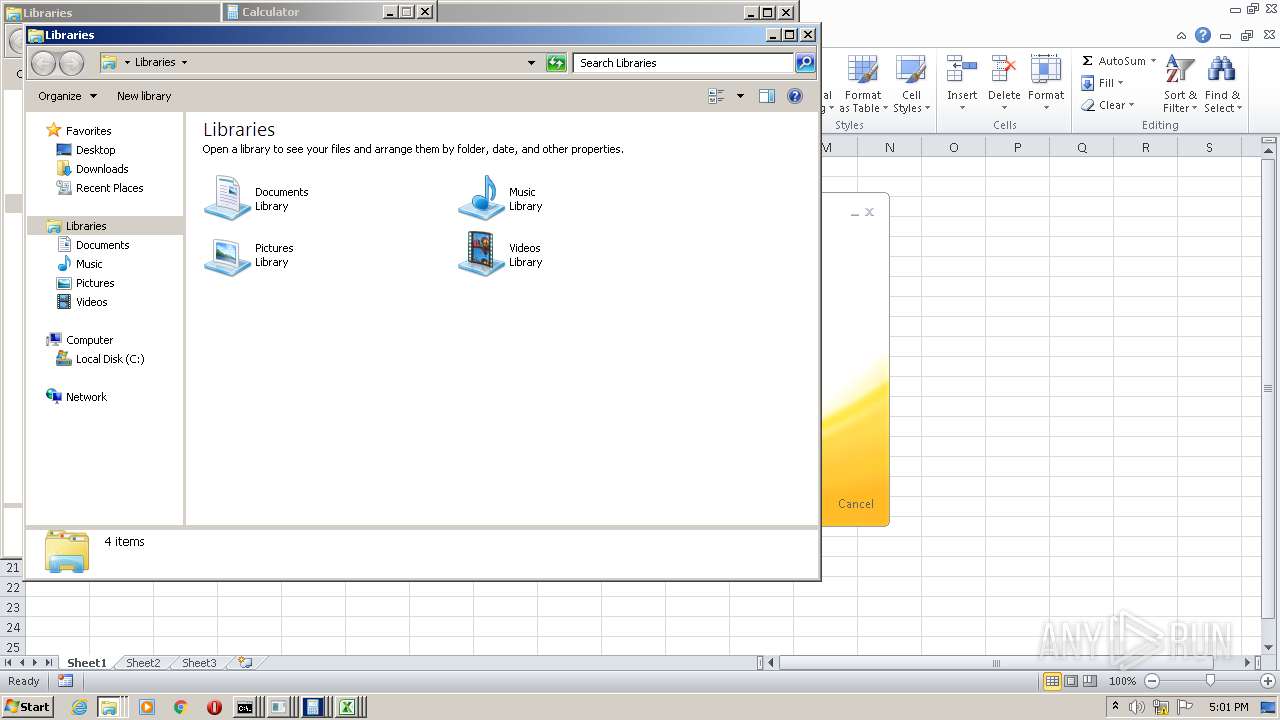Viewport: 1280px width, 720px height.
Task: Select Network in navigation pane
Action: [86, 397]
